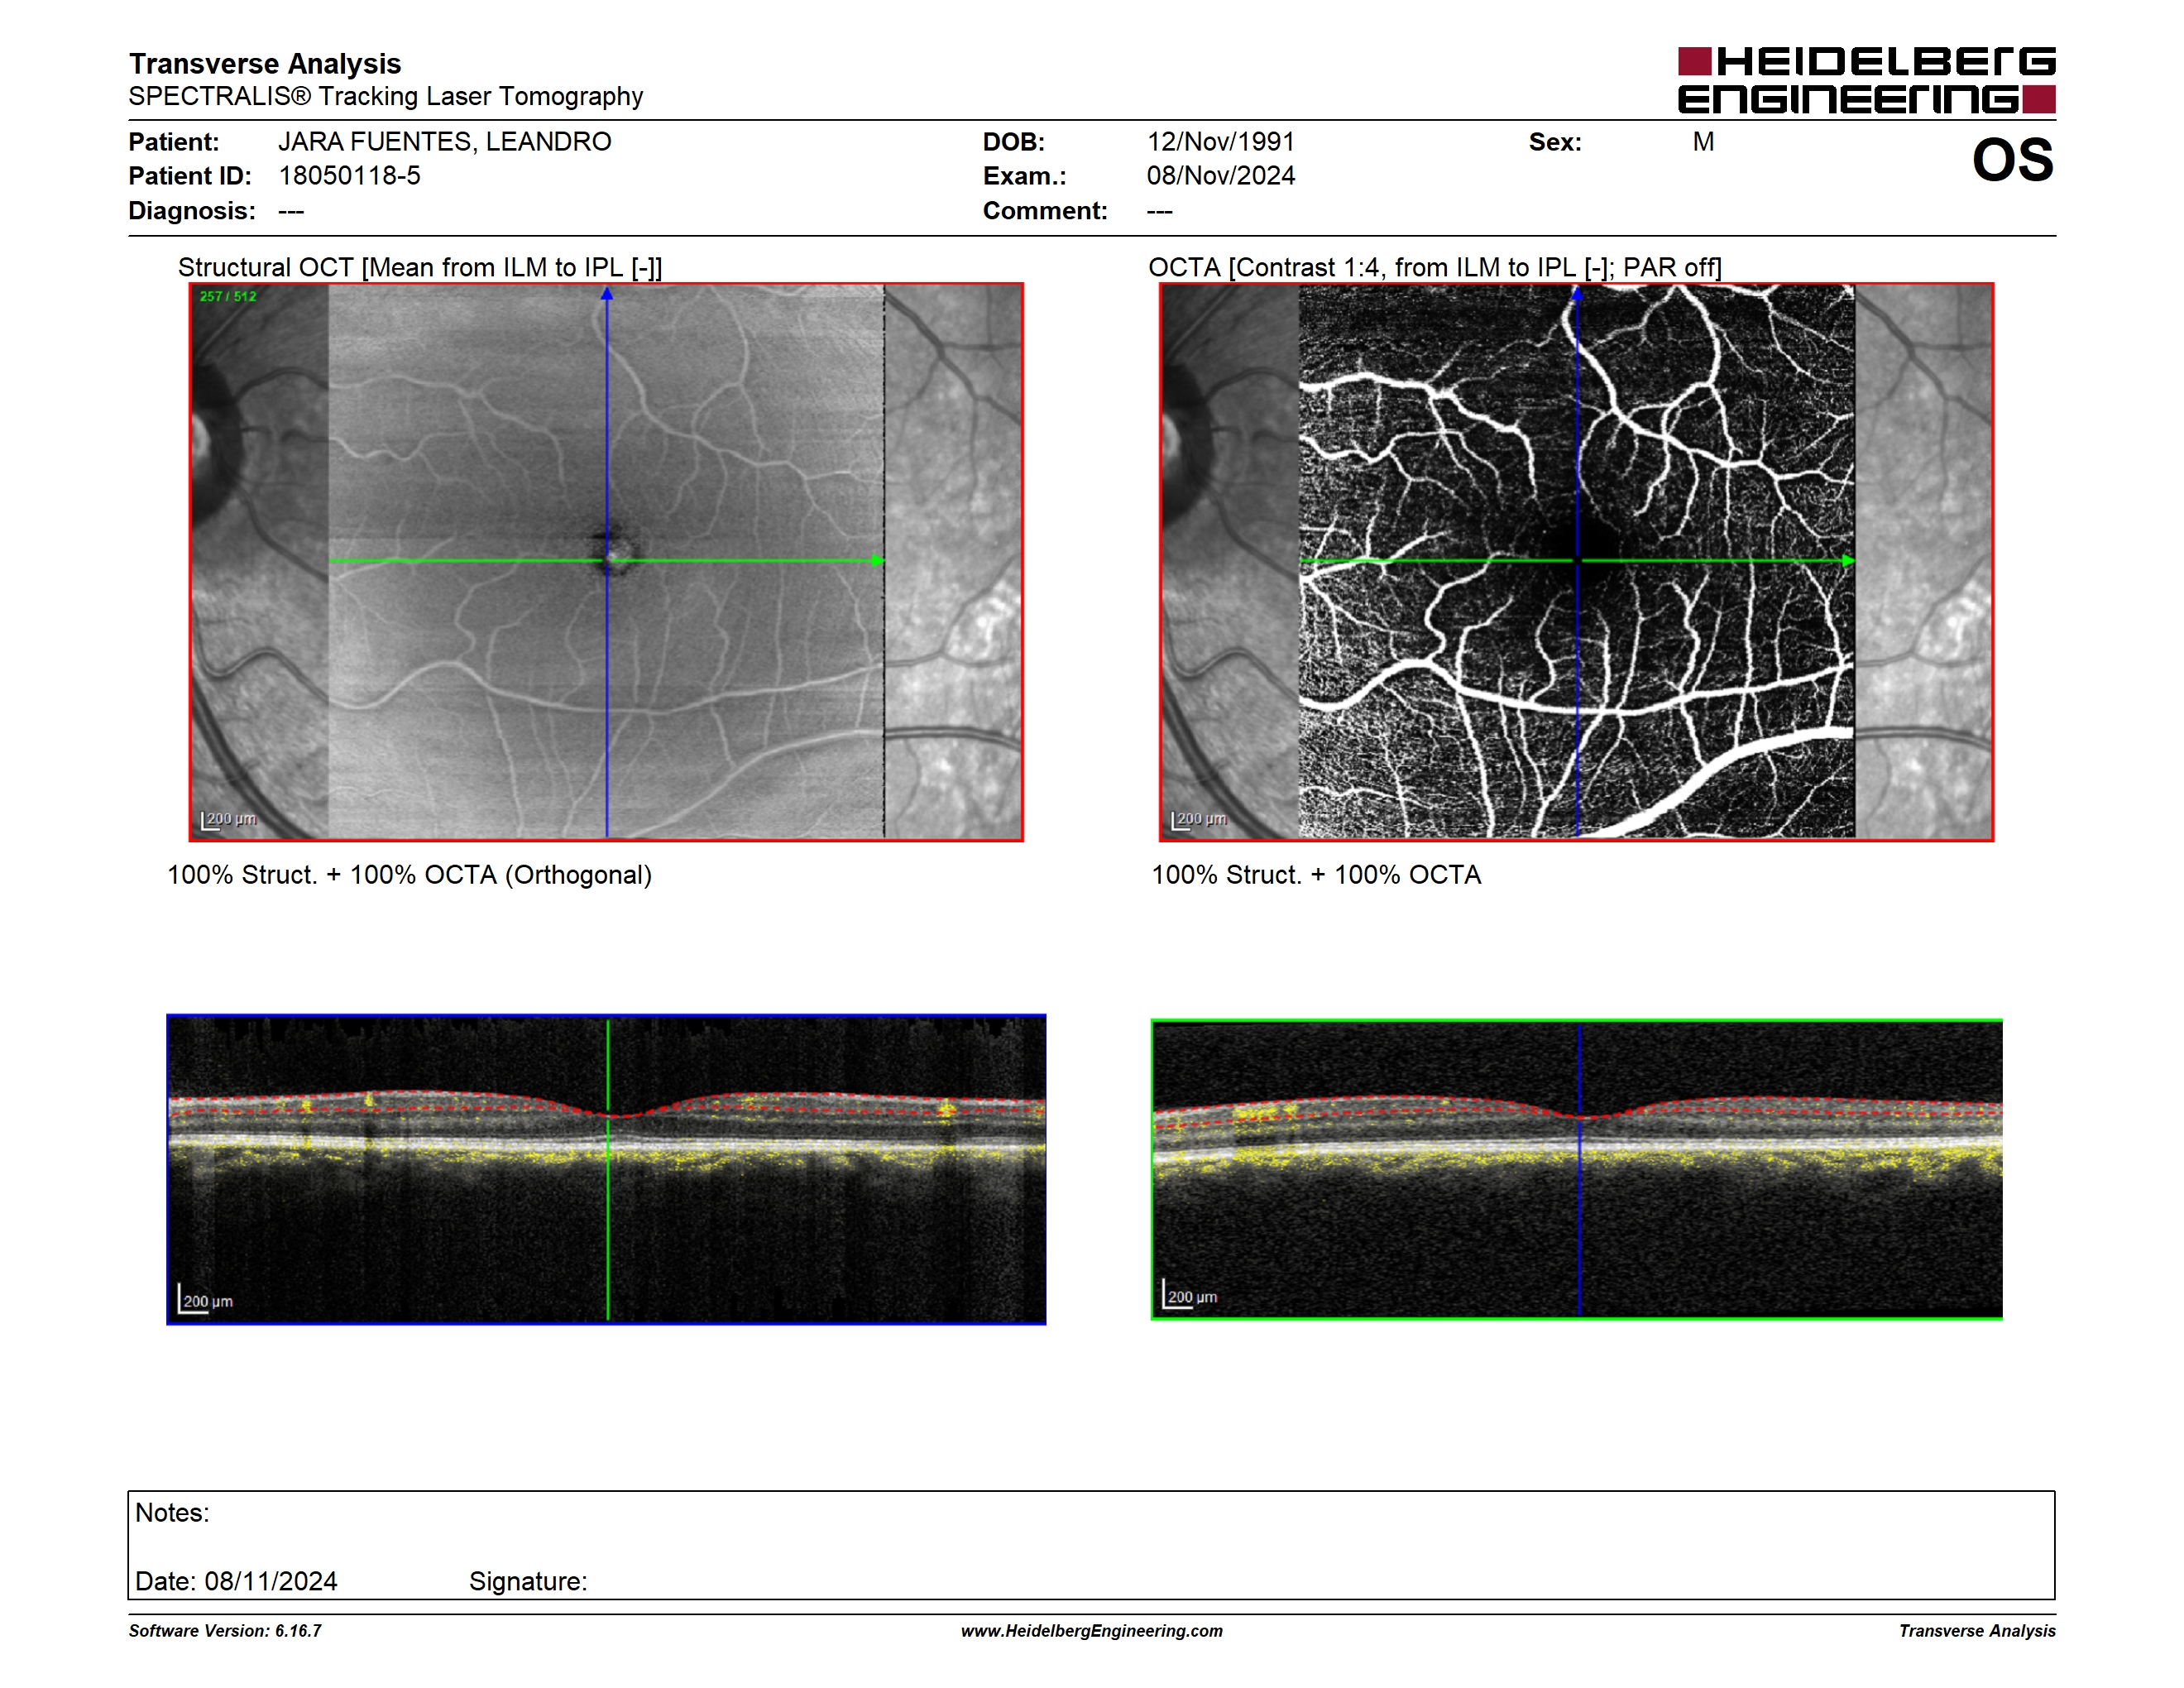
Task: Click the Comment label
Action: coord(1045,211)
